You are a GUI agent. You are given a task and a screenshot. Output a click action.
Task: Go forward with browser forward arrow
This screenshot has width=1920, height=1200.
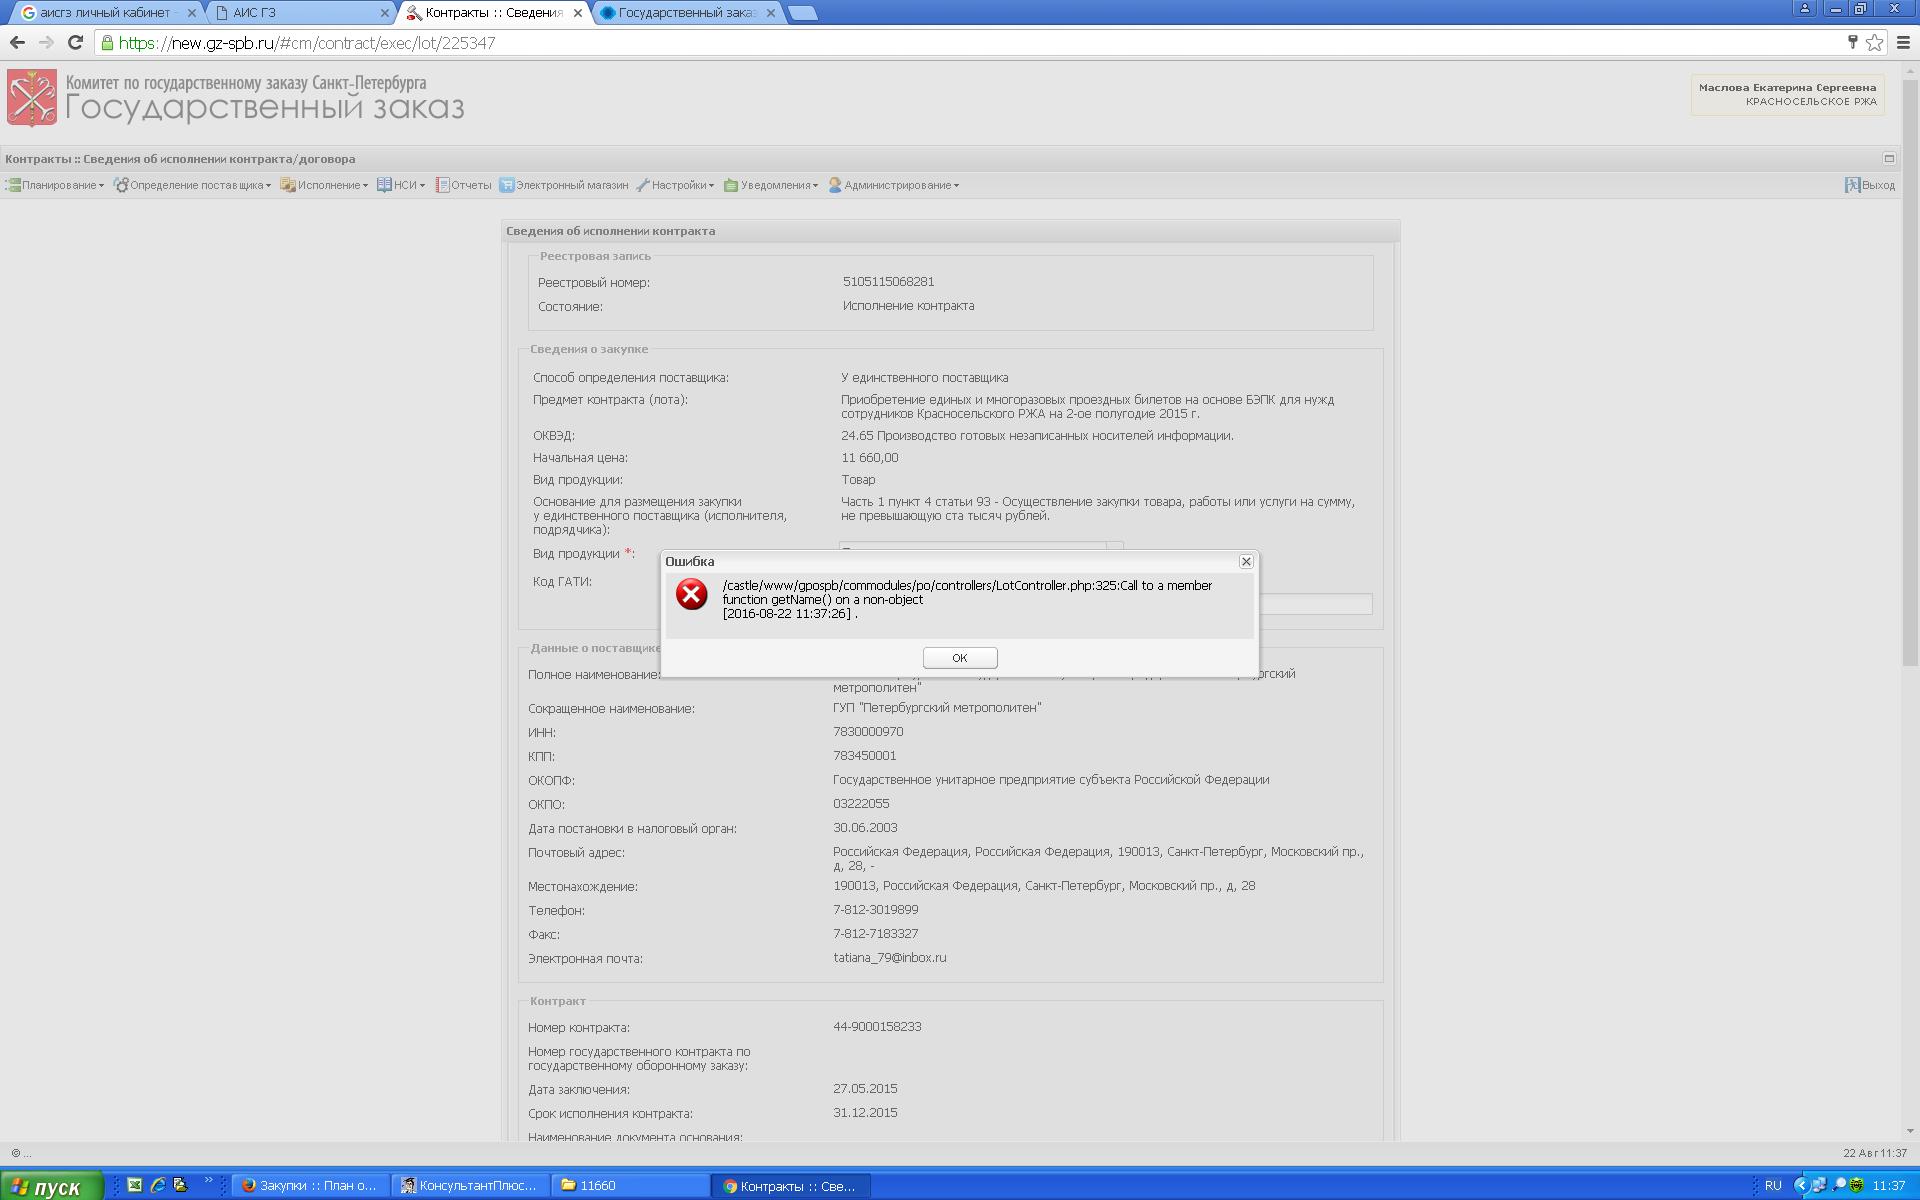pos(46,42)
